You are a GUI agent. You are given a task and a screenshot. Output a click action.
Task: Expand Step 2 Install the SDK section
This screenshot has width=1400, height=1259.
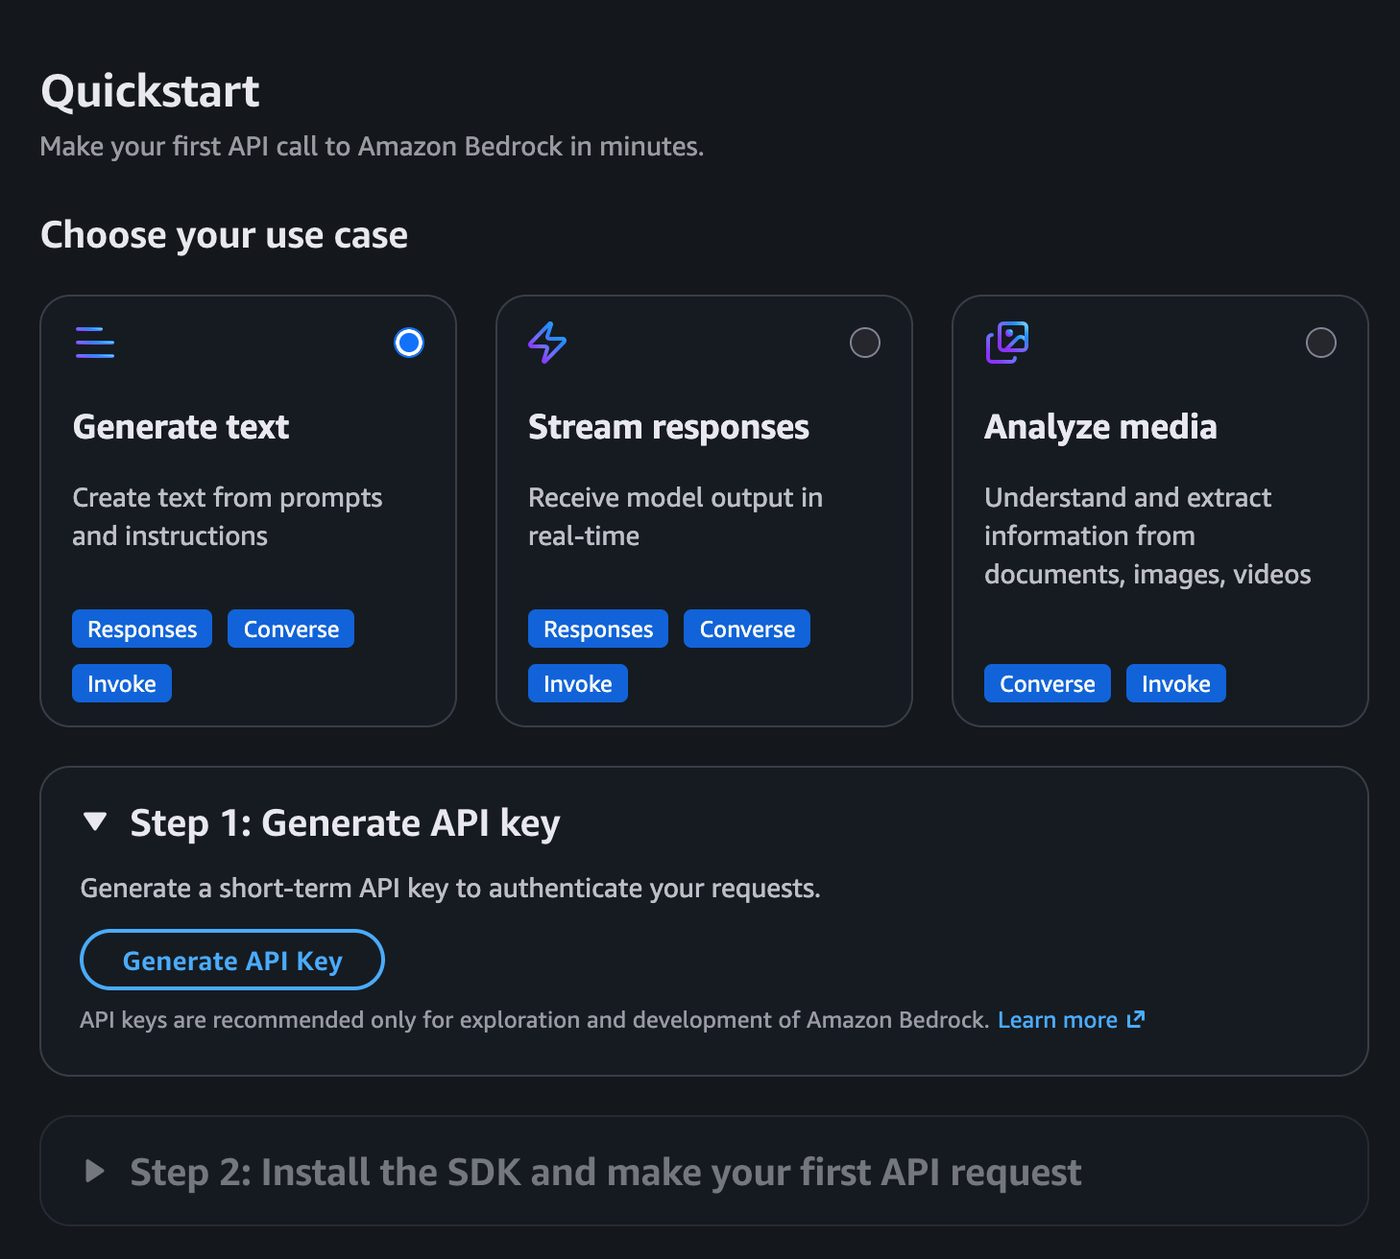(x=95, y=1171)
